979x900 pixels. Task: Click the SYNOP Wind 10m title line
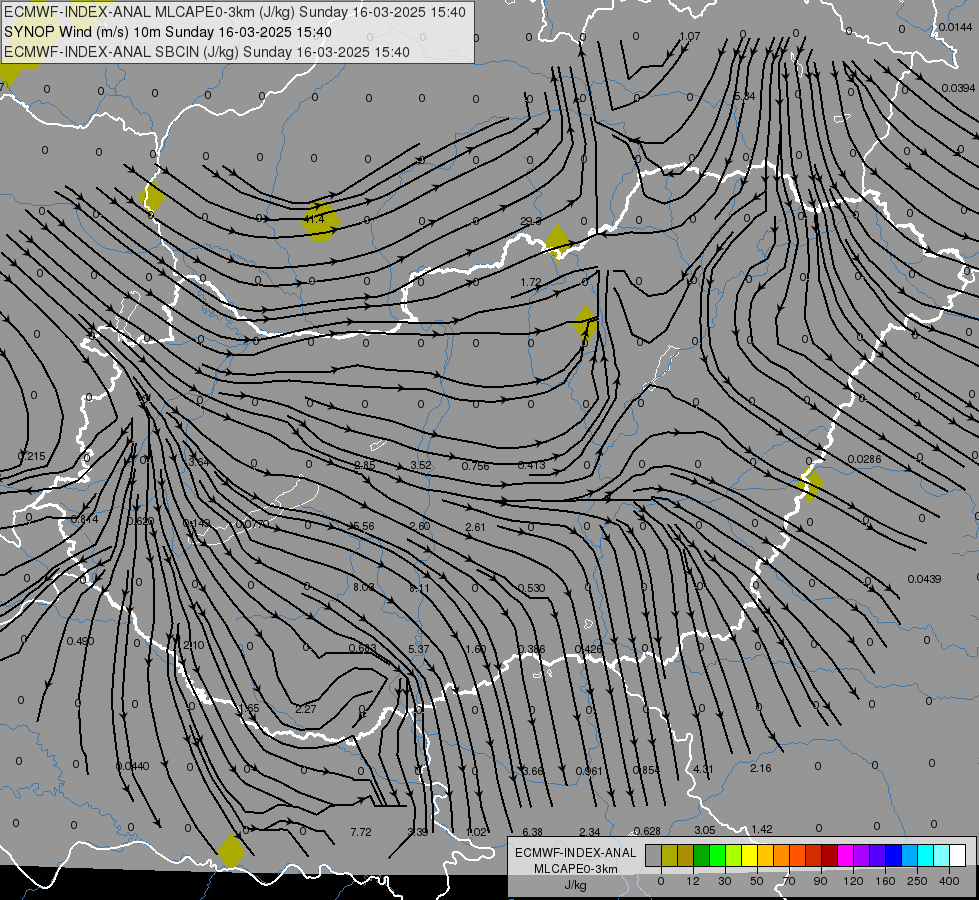click(x=168, y=32)
